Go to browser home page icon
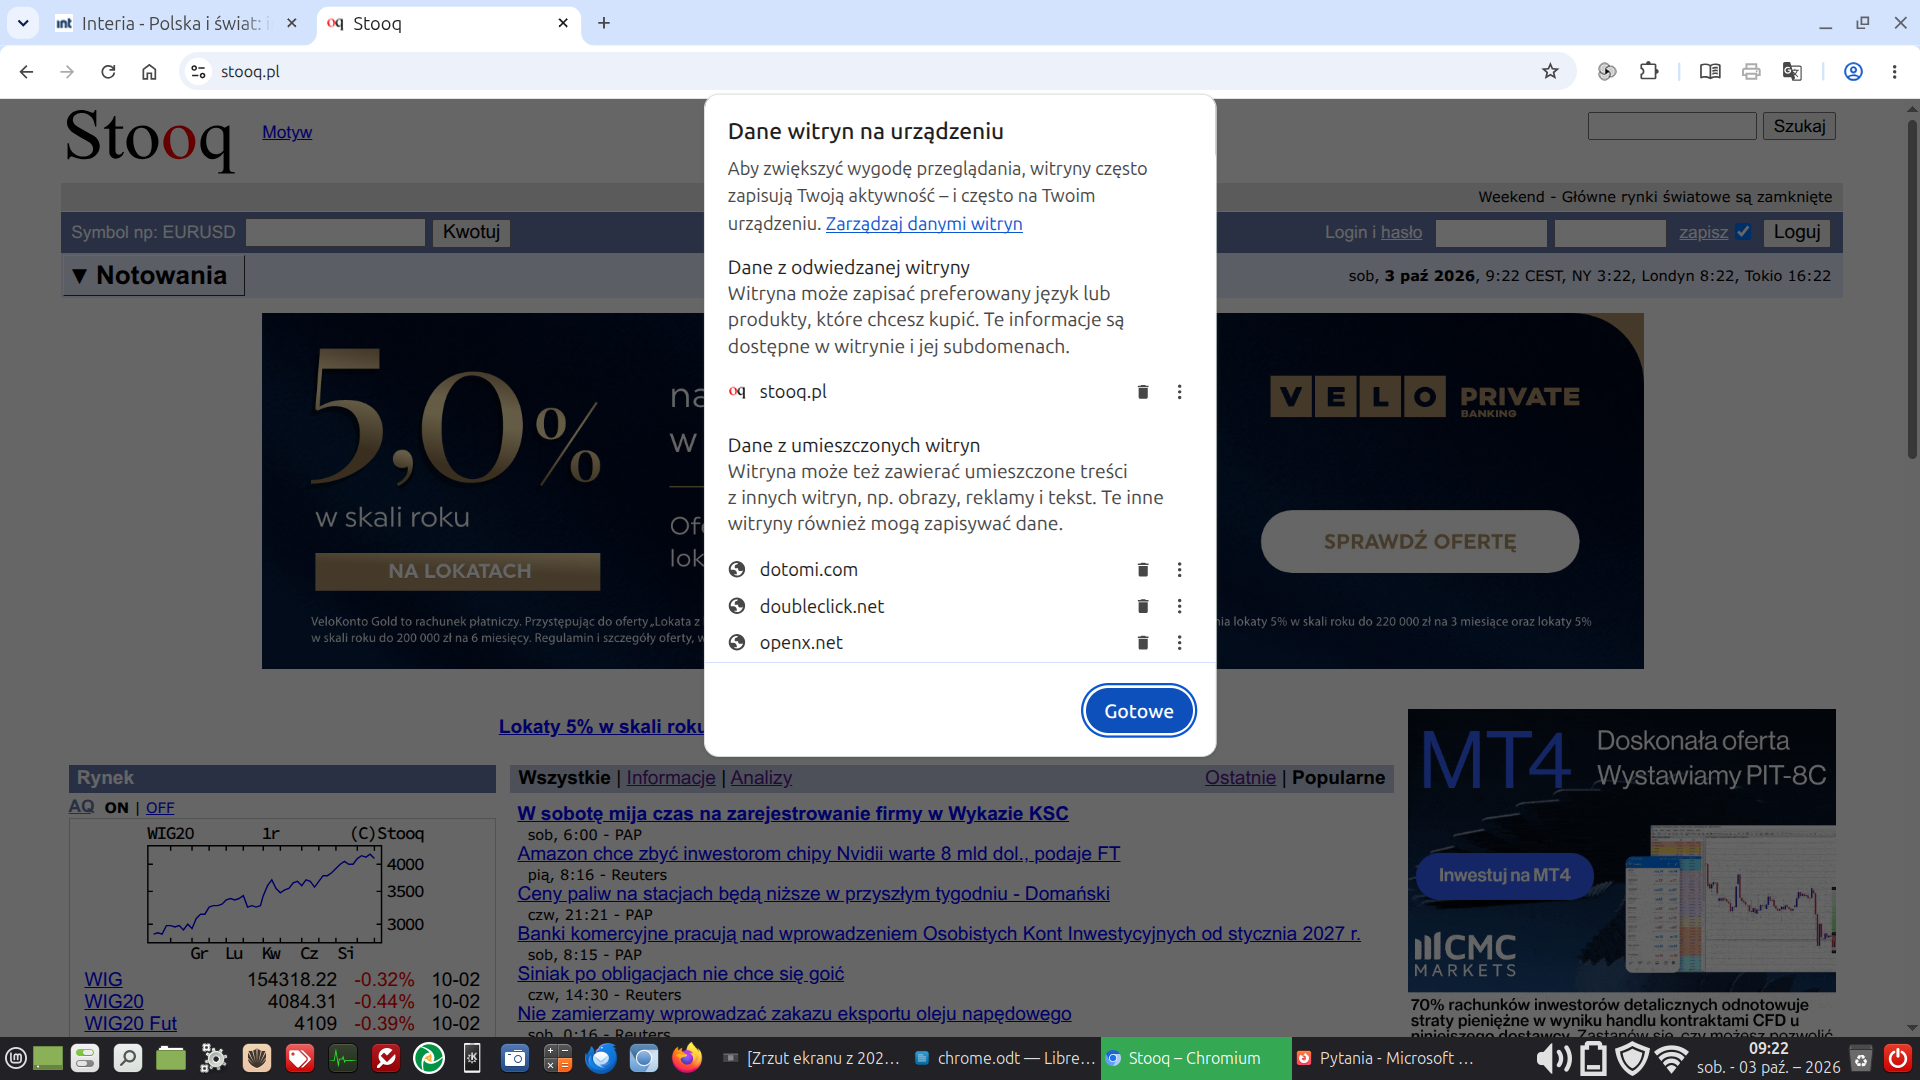 pos(149,72)
